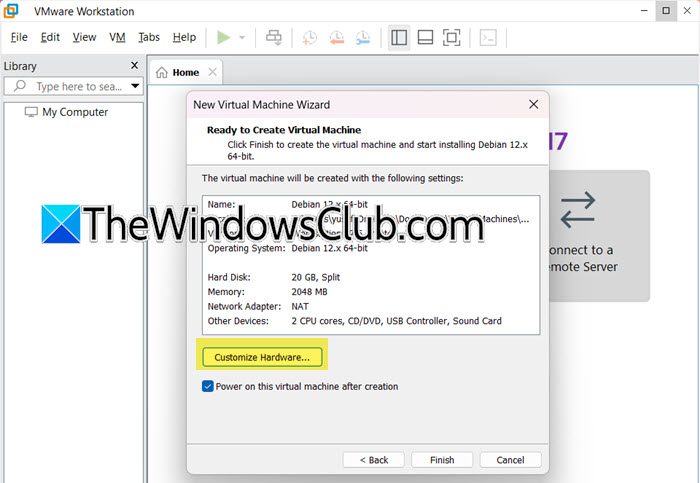Click Finish to create the virtual machine
Screen dimensions: 700x483
pyautogui.click(x=442, y=460)
